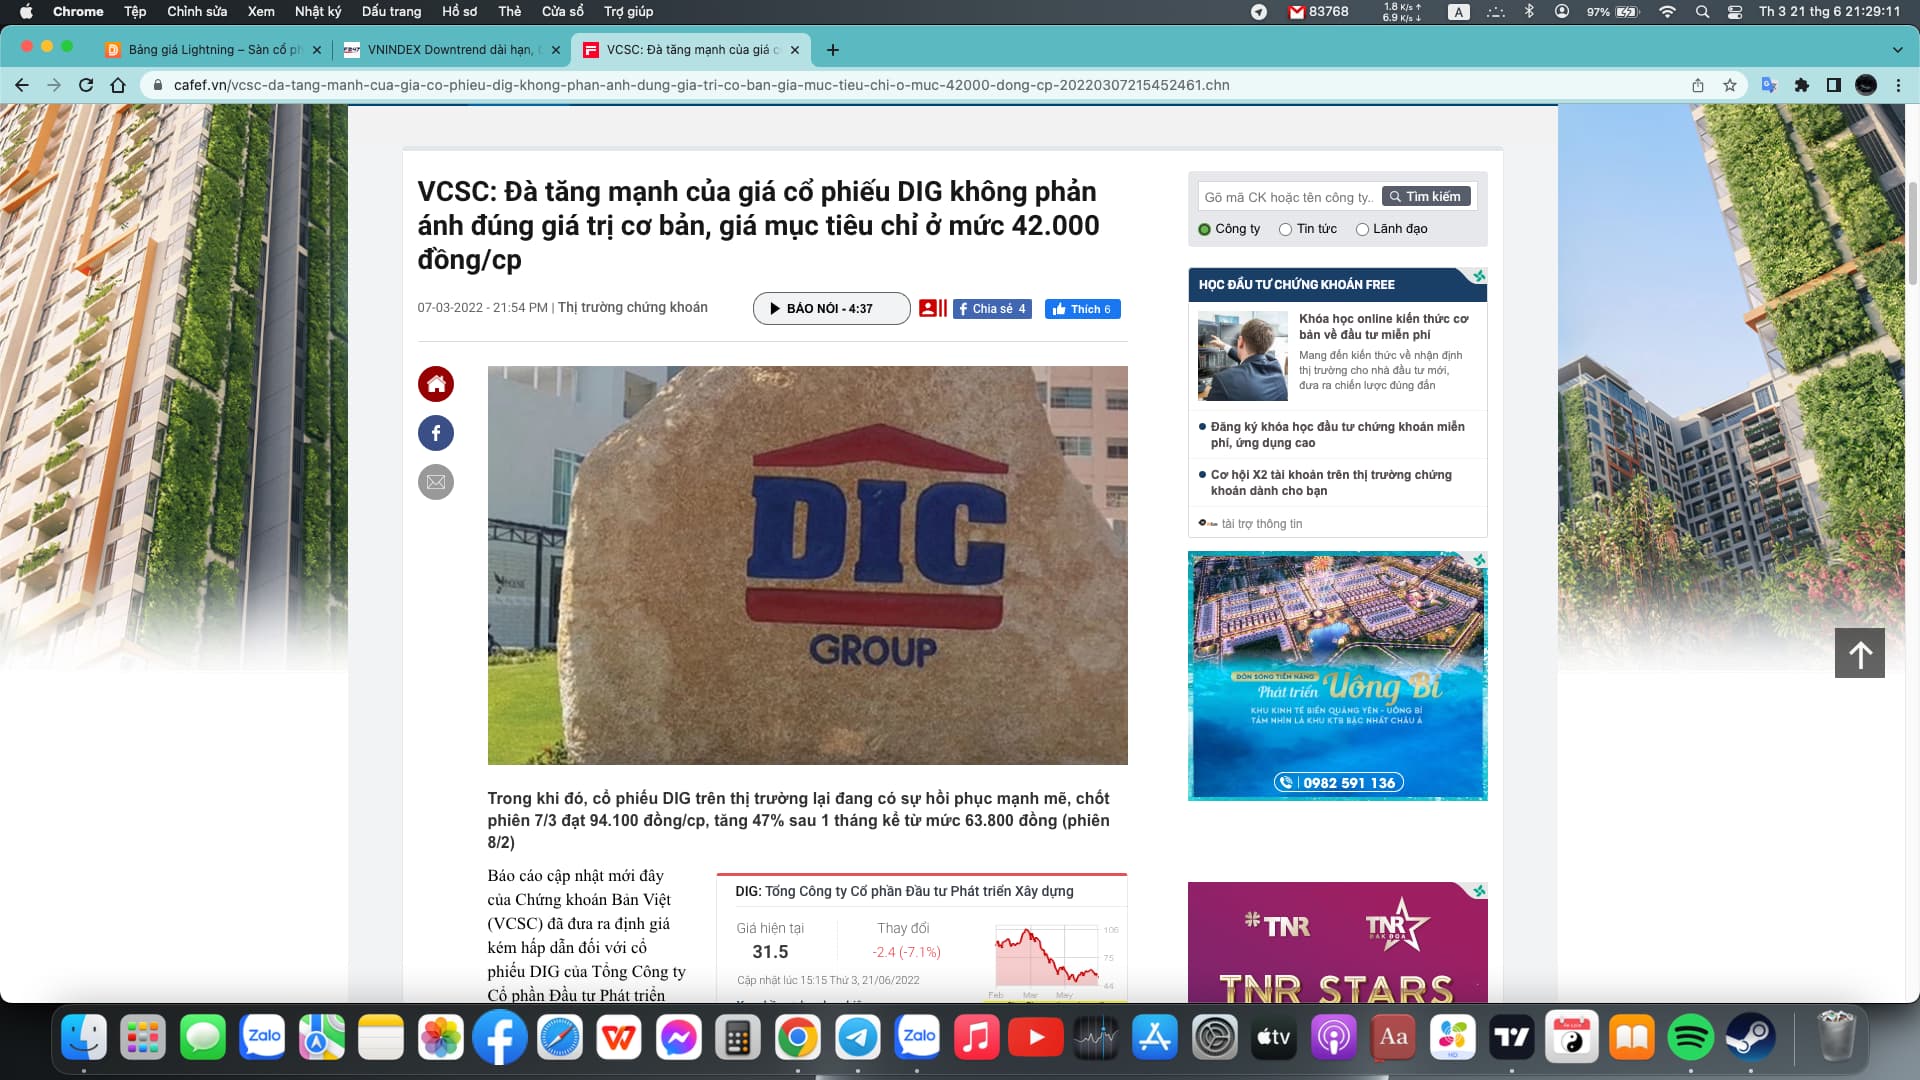Open the Chrome extensions puzzle icon
This screenshot has width=1920, height=1080.
point(1802,85)
